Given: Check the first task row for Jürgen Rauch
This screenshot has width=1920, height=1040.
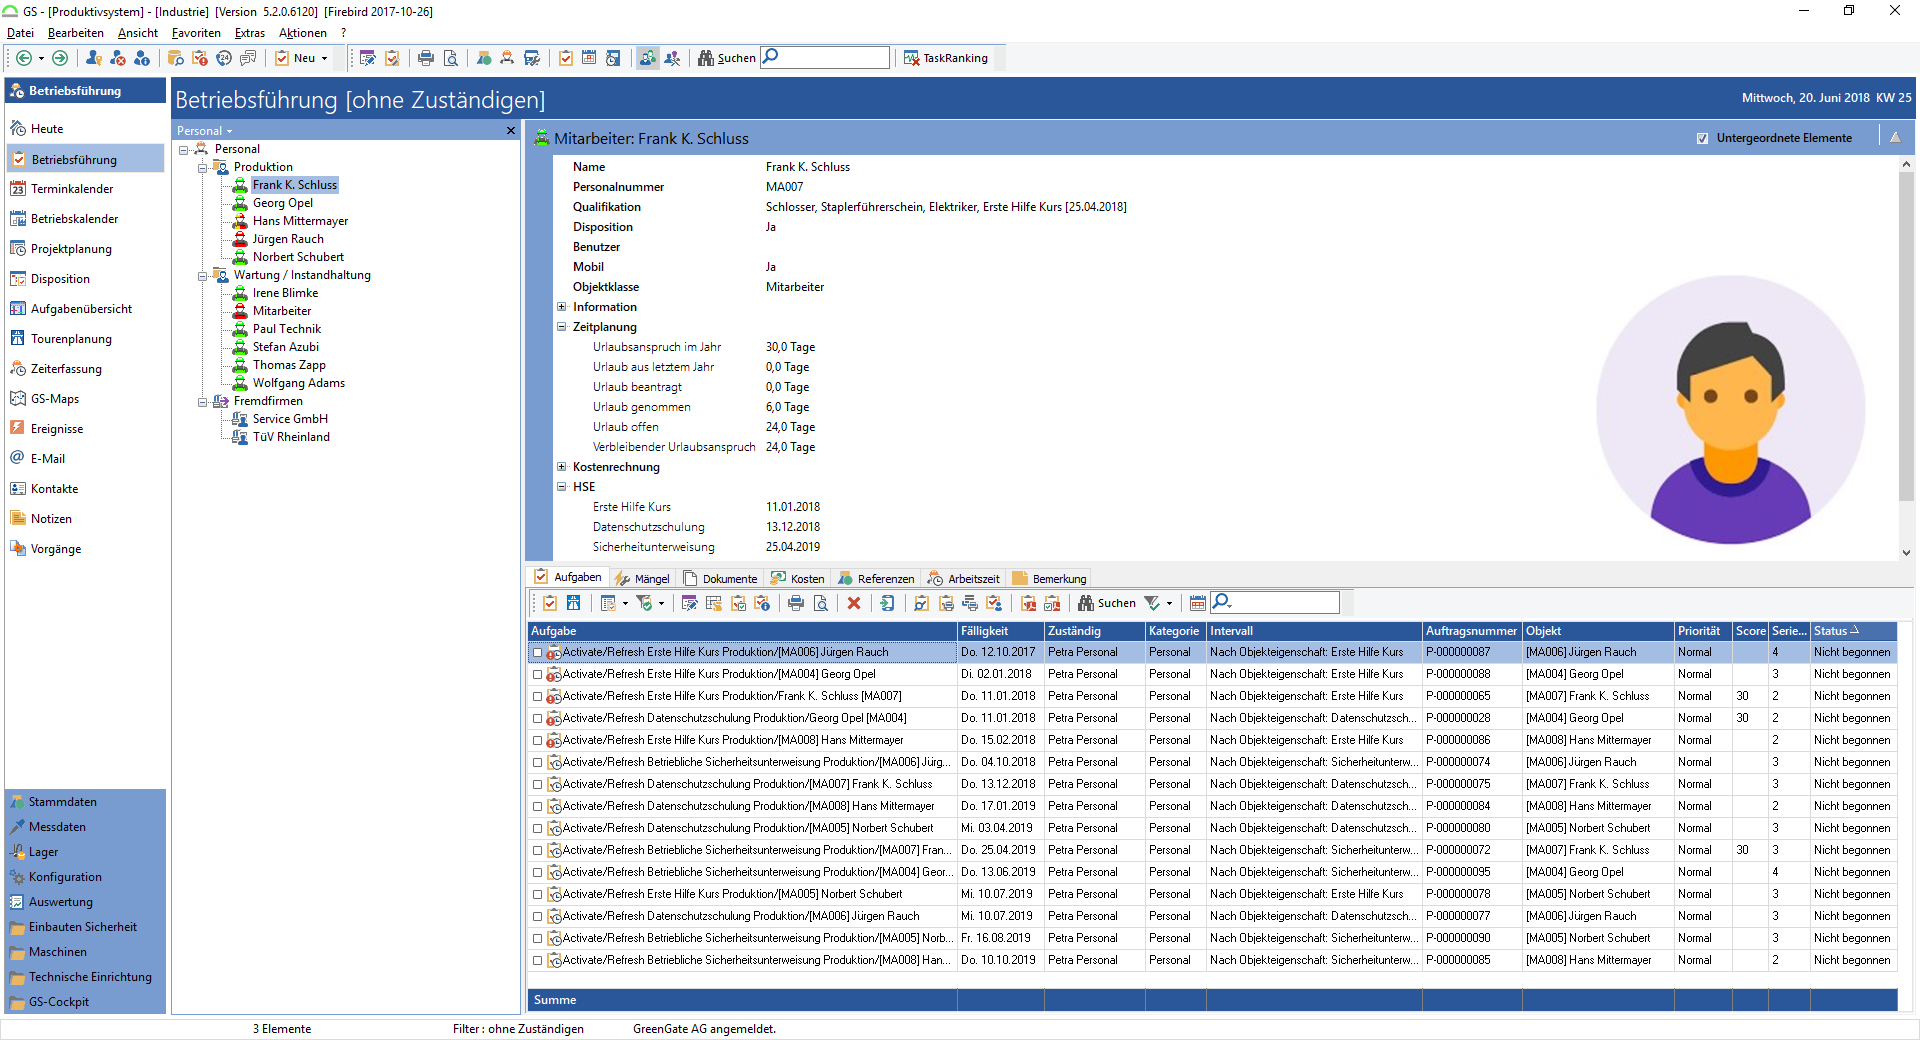Looking at the screenshot, I should 537,652.
